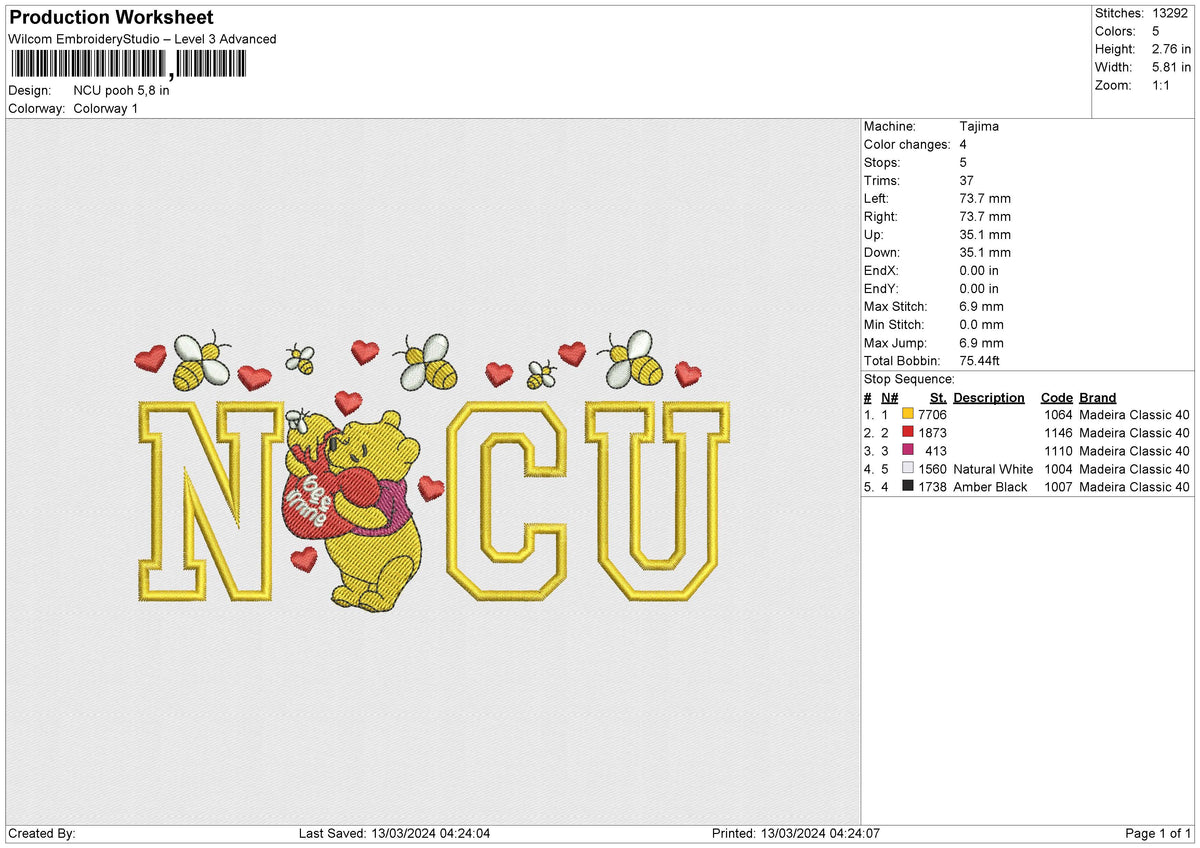Click the Stop Sequence heading
This screenshot has height=848, width=1200.
pos(909,379)
